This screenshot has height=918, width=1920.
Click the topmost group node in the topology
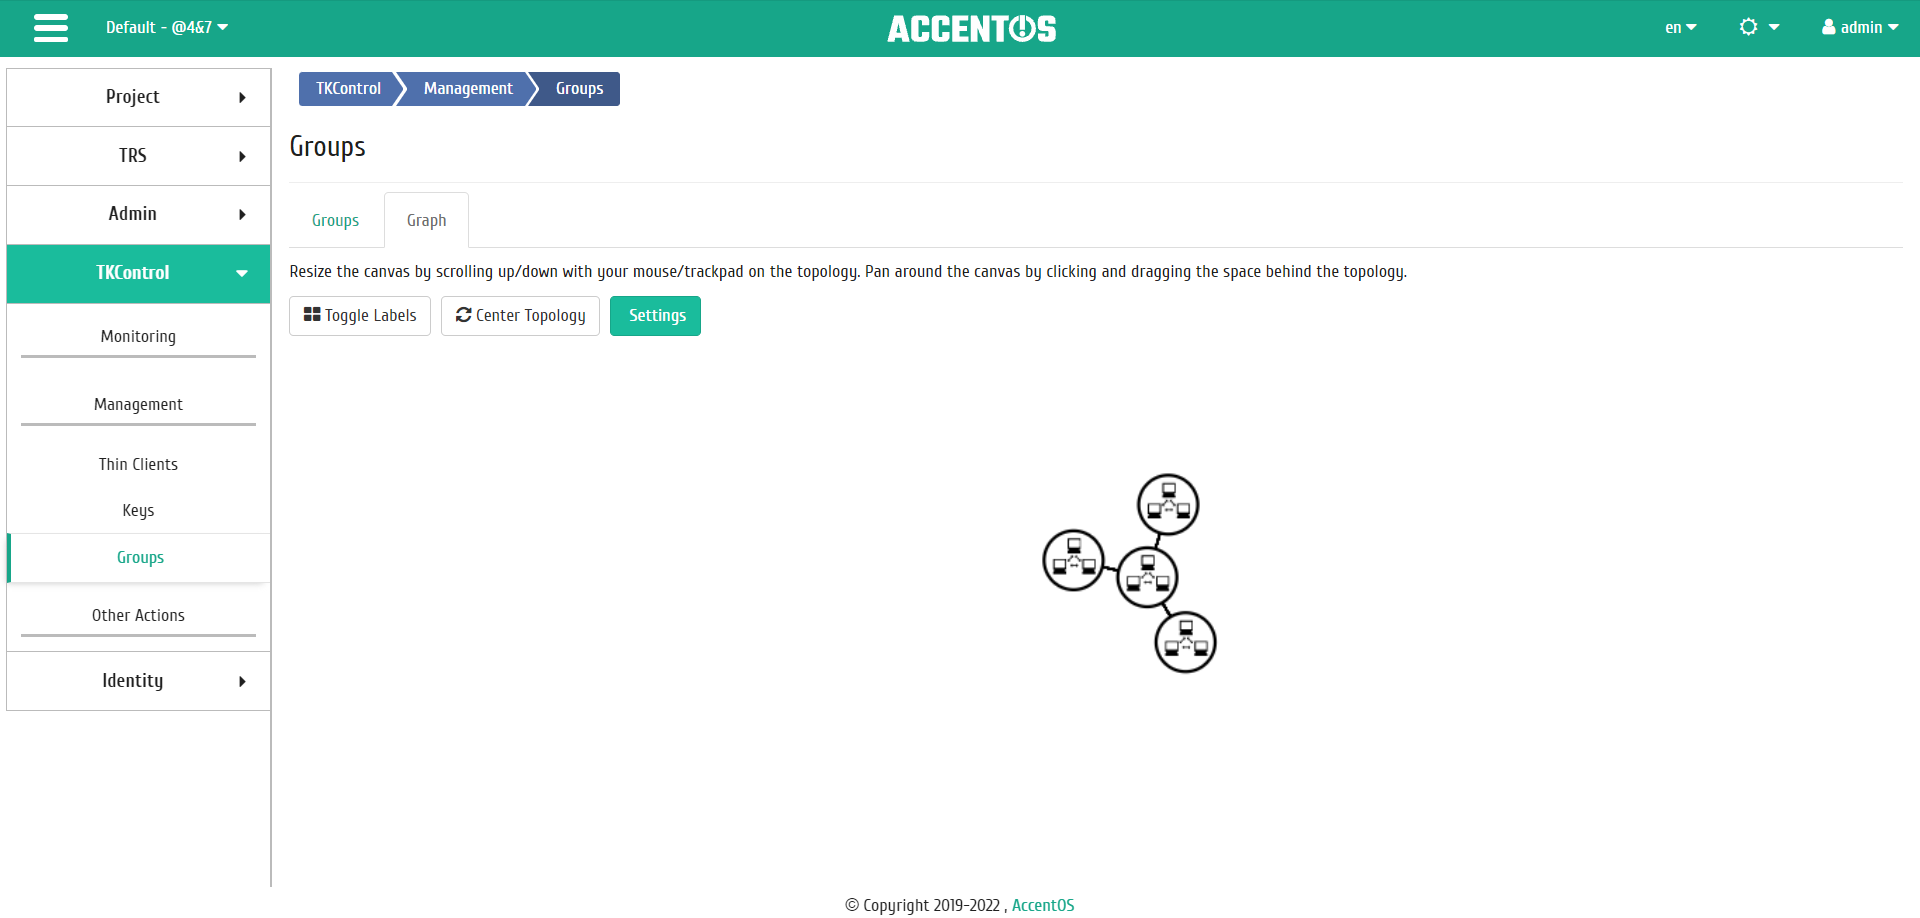1168,504
